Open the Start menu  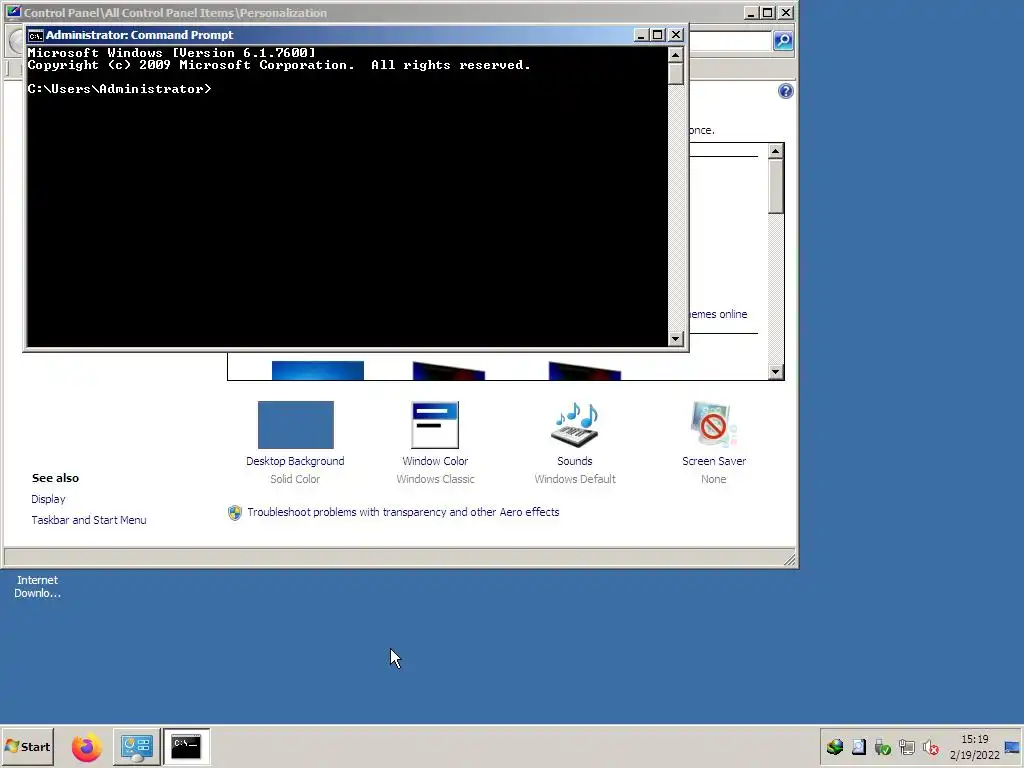click(x=27, y=746)
